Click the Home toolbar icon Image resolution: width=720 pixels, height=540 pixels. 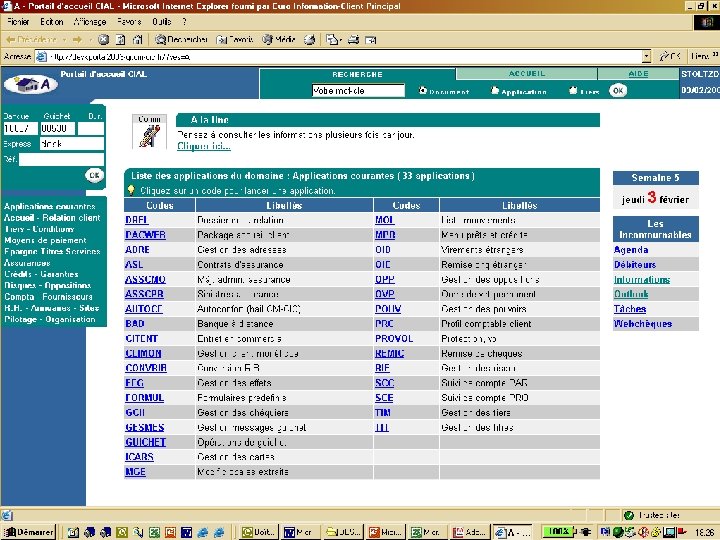click(137, 40)
